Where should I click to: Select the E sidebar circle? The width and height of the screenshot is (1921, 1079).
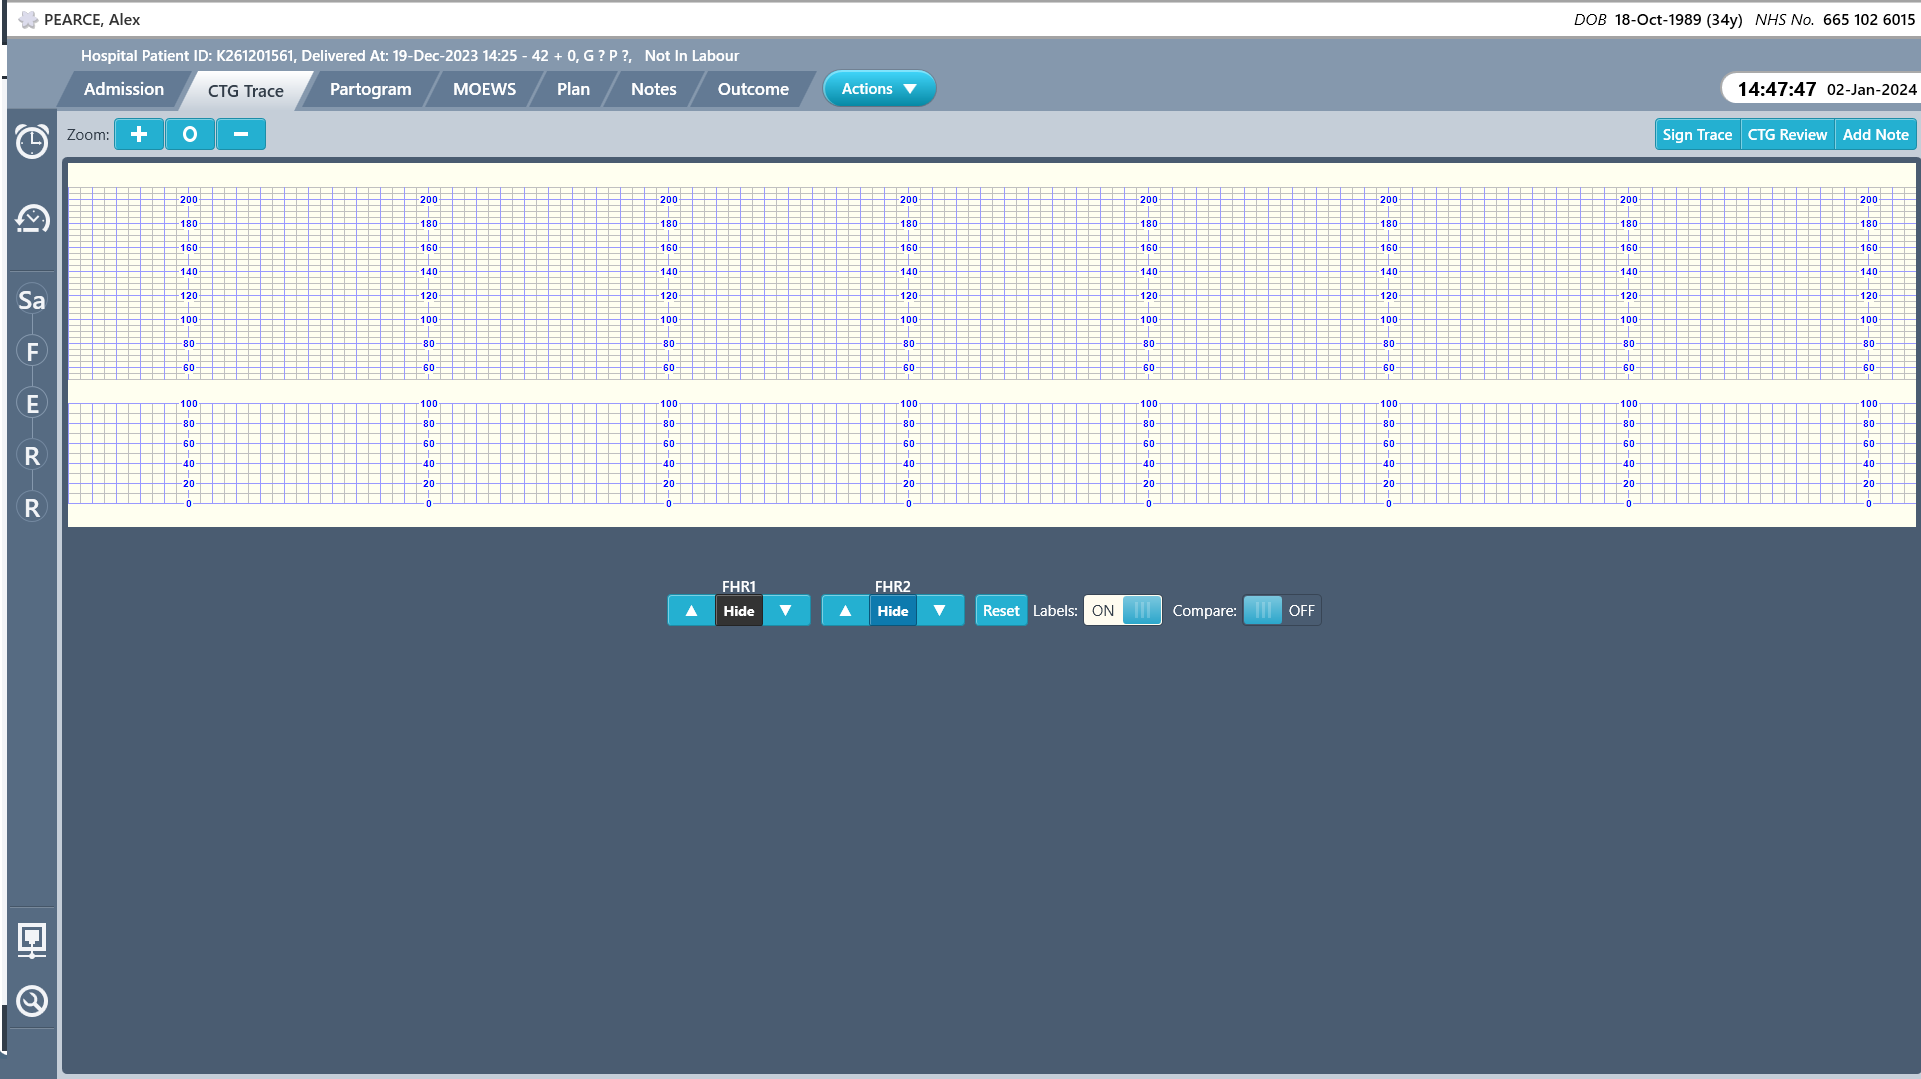point(32,404)
